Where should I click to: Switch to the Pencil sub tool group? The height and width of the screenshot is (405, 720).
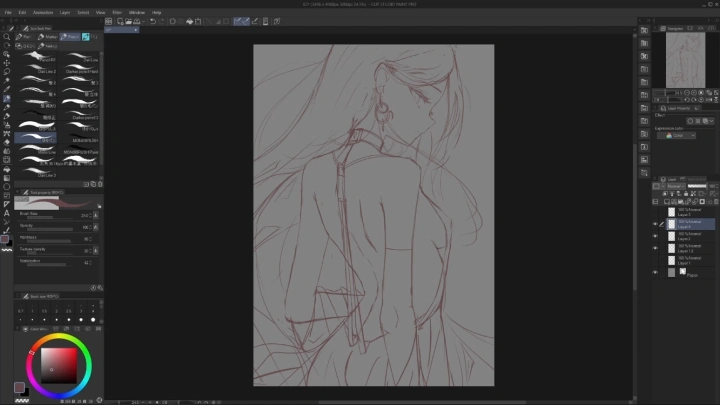coord(70,37)
